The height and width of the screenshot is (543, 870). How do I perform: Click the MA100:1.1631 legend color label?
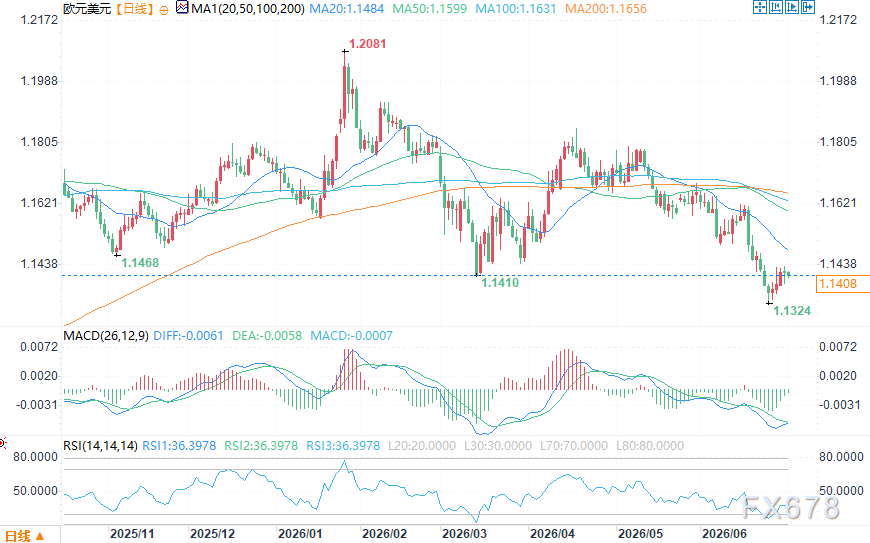click(516, 9)
